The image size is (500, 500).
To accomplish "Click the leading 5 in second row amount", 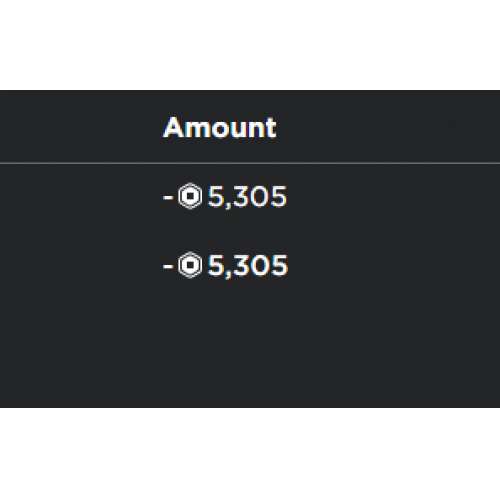I will (215, 265).
